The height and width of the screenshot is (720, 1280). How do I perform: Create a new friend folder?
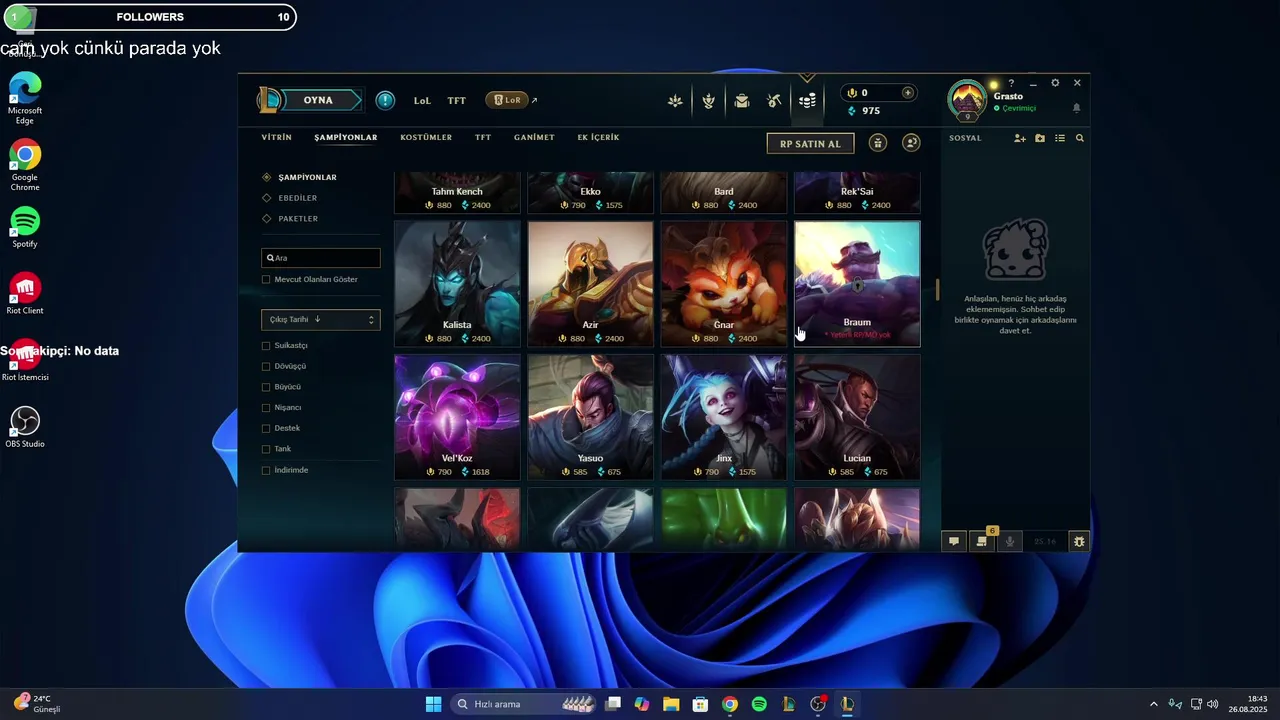(1040, 138)
